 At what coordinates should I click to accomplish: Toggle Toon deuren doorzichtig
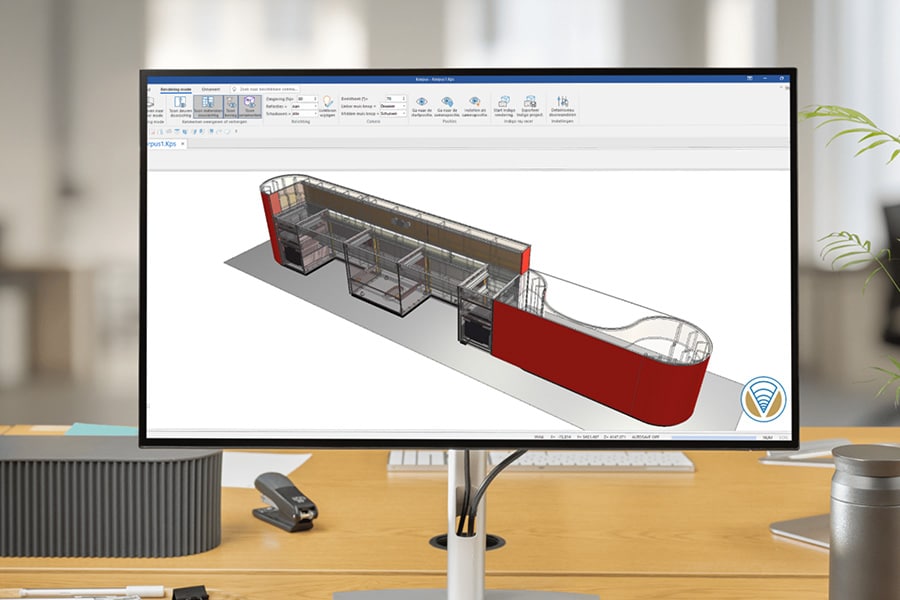pos(180,107)
